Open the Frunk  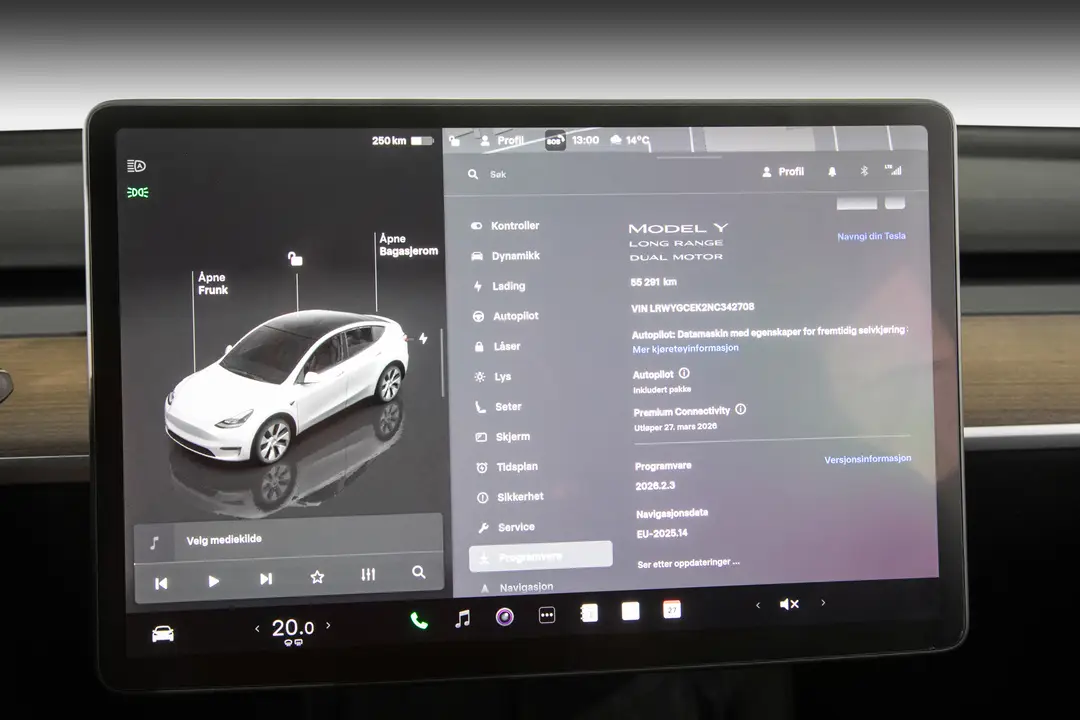coord(213,283)
